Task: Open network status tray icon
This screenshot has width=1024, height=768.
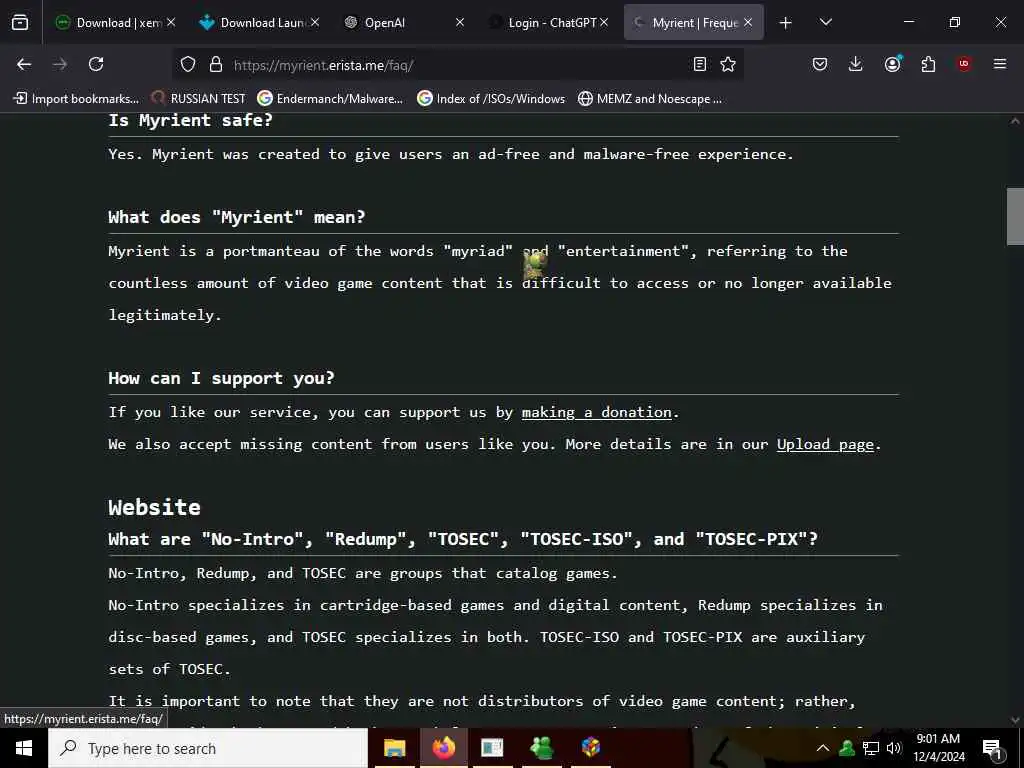Action: 871,748
